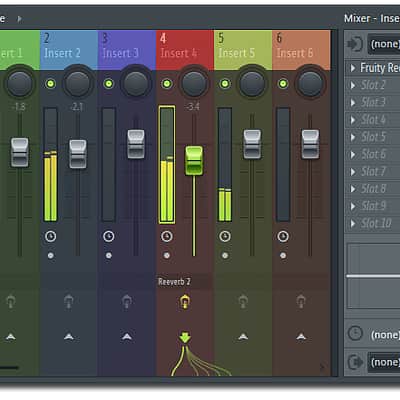
Task: Click the clock icon on Insert 2
Action: tap(51, 236)
